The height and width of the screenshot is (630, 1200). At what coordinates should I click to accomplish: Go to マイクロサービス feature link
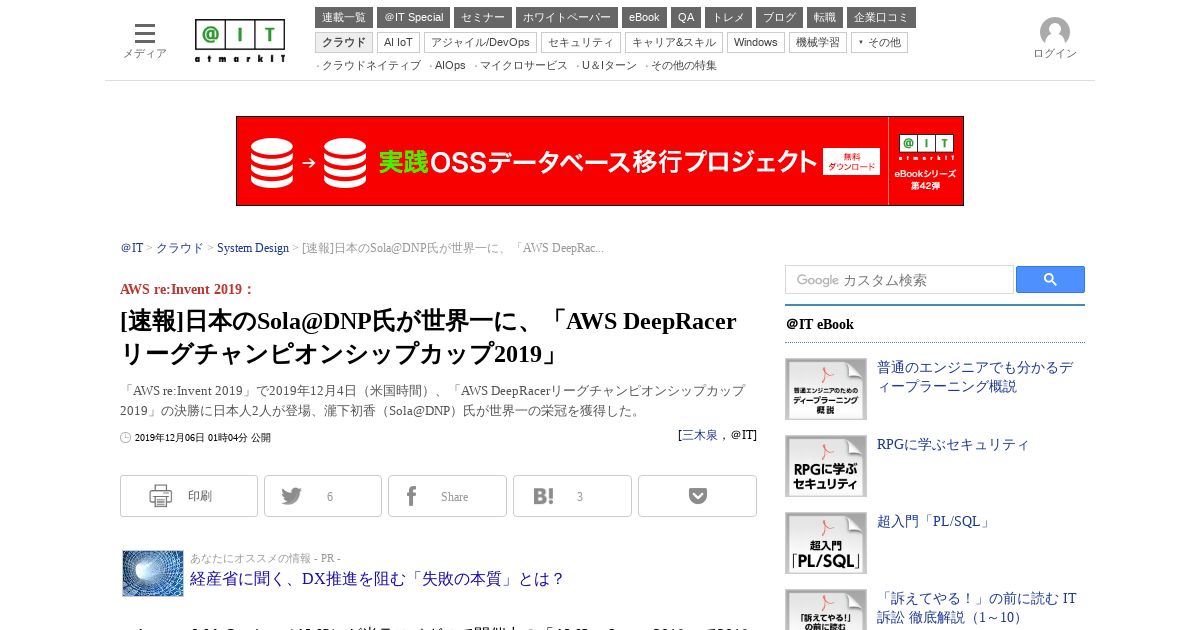pos(524,66)
